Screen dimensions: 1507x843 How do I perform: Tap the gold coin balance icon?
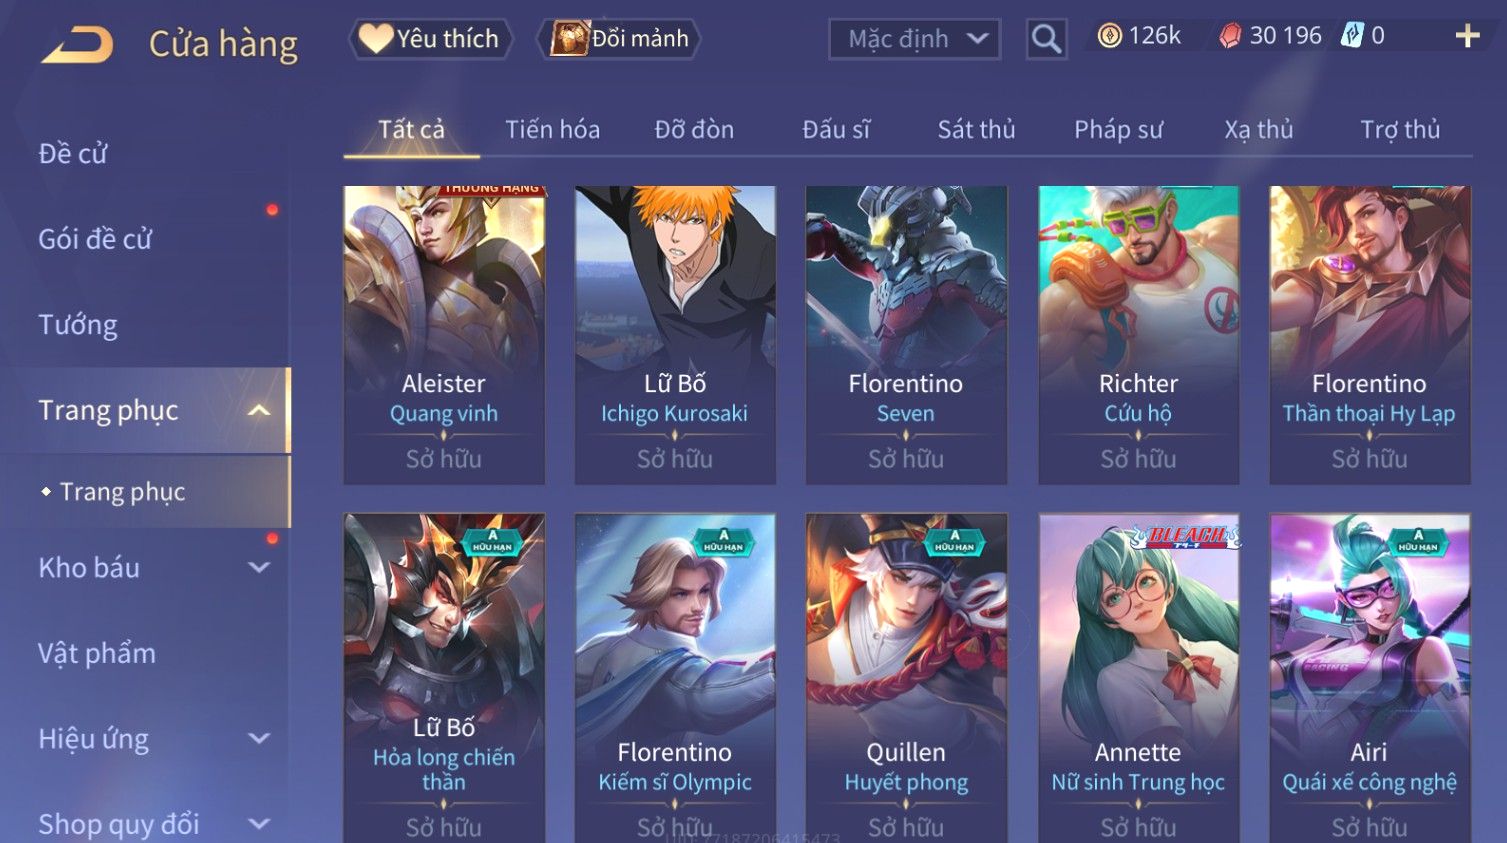(1109, 36)
